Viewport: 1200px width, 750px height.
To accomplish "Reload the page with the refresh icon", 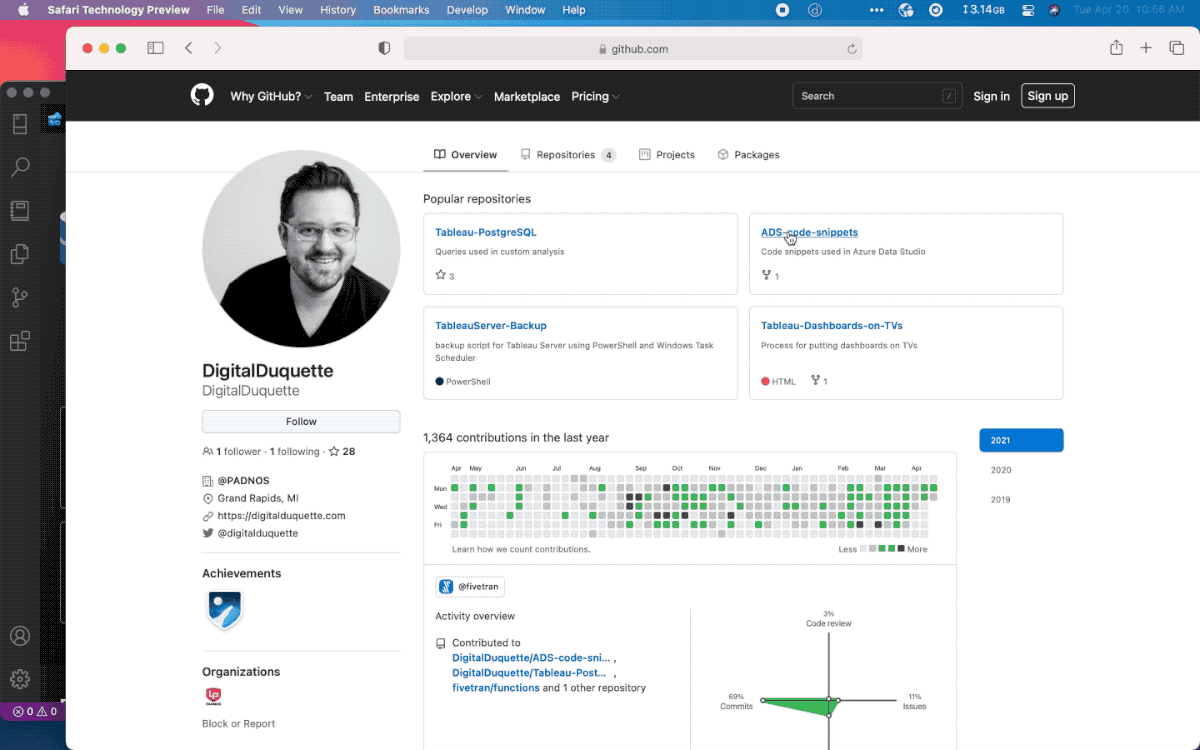I will point(852,49).
